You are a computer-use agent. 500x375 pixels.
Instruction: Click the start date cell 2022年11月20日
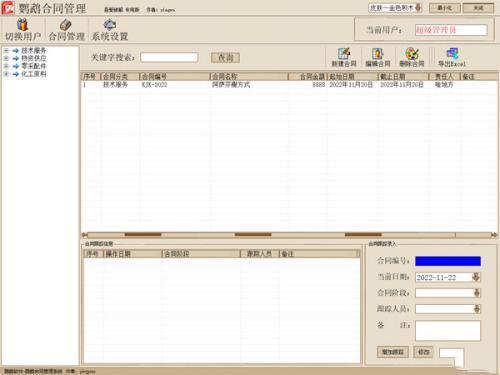351,85
